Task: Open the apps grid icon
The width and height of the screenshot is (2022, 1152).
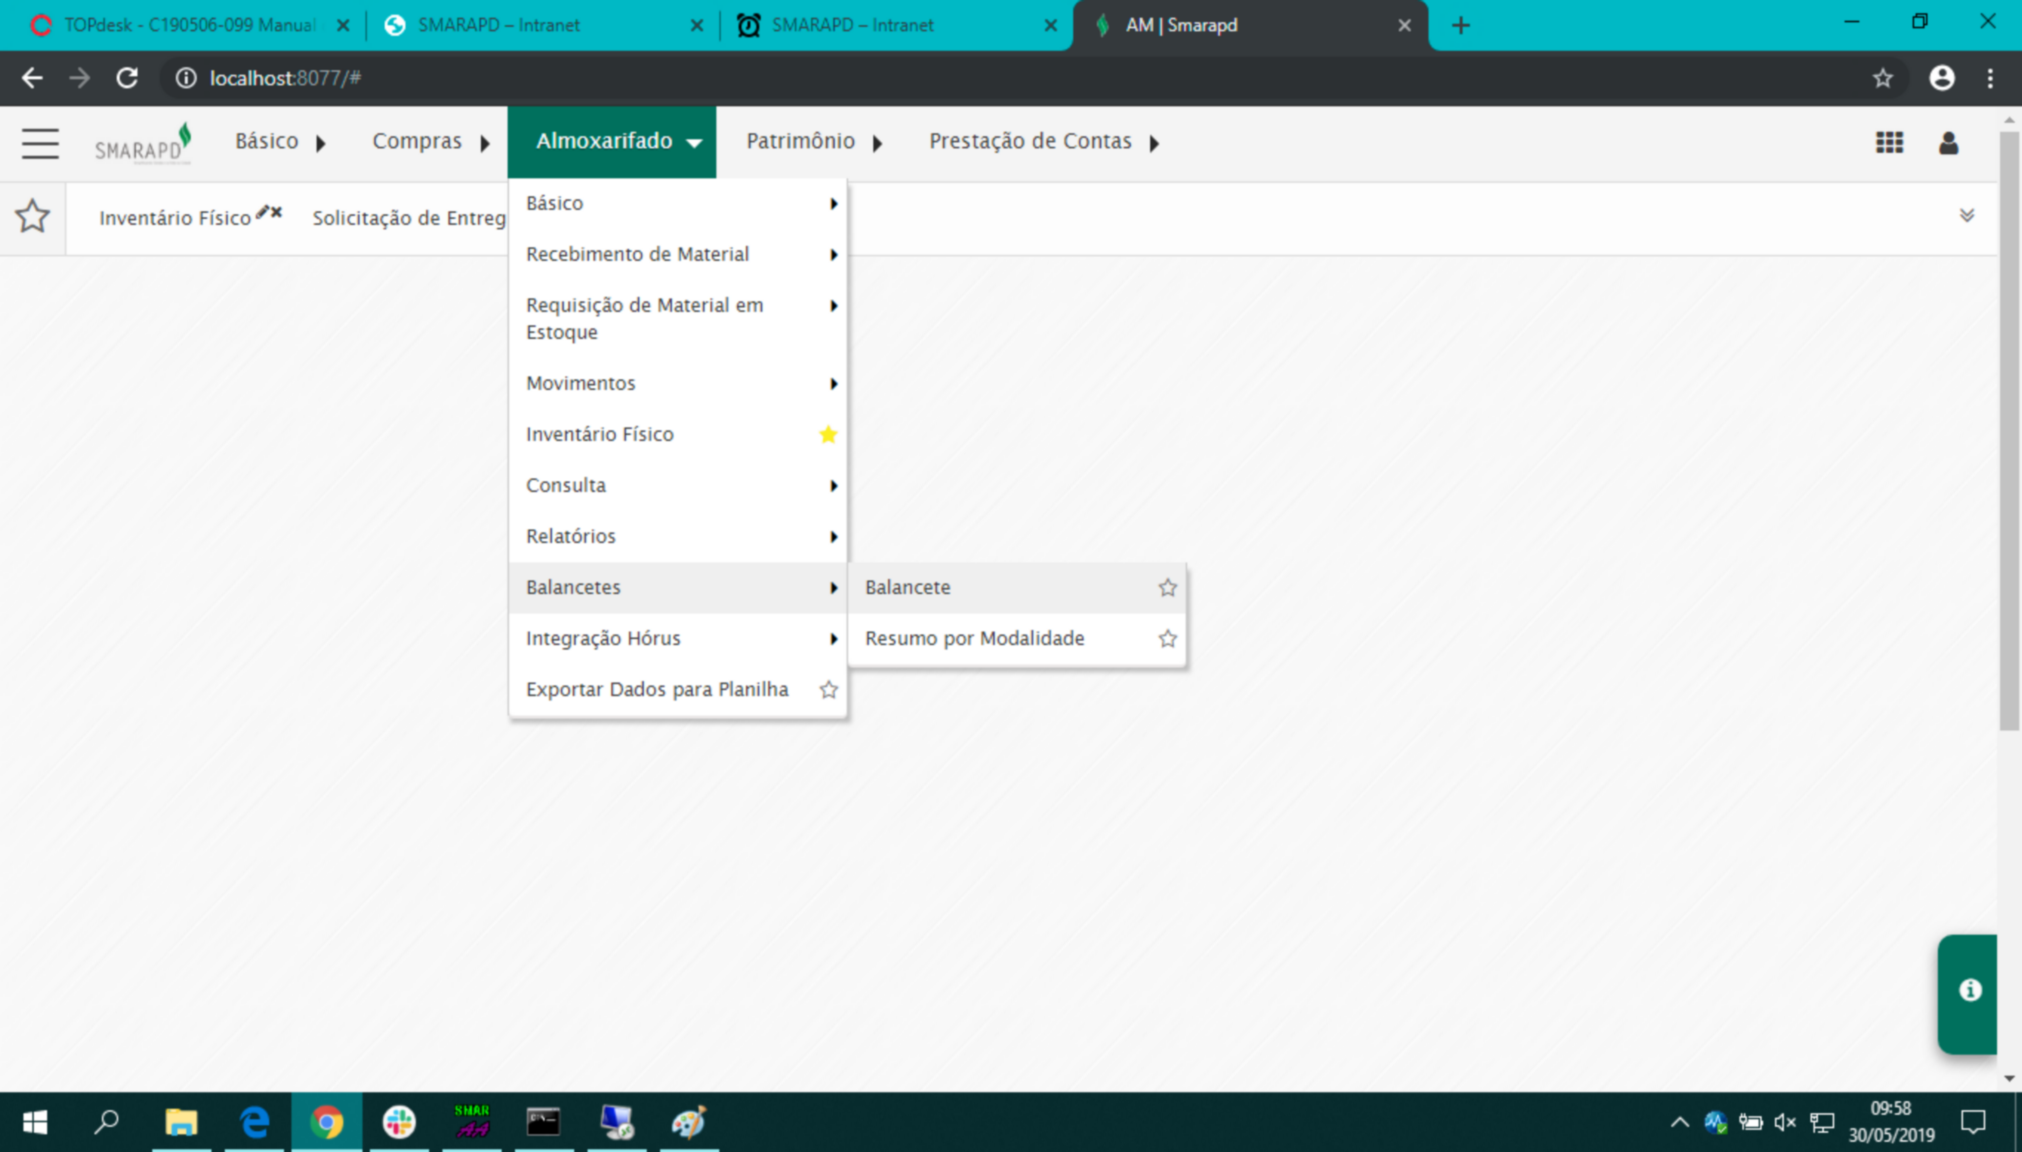Action: 1889,143
